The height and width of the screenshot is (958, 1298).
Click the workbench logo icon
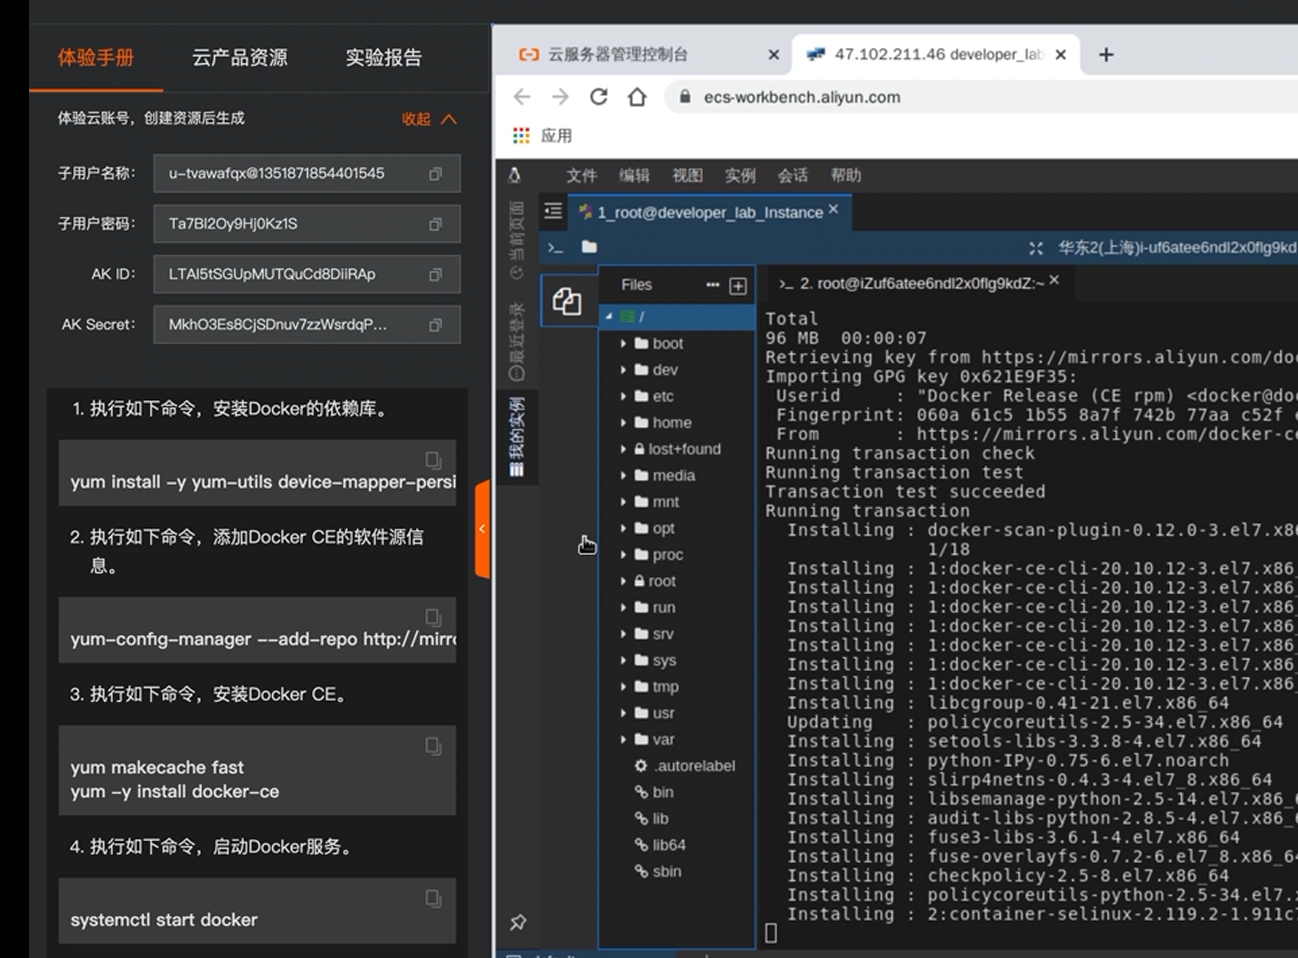pos(514,175)
